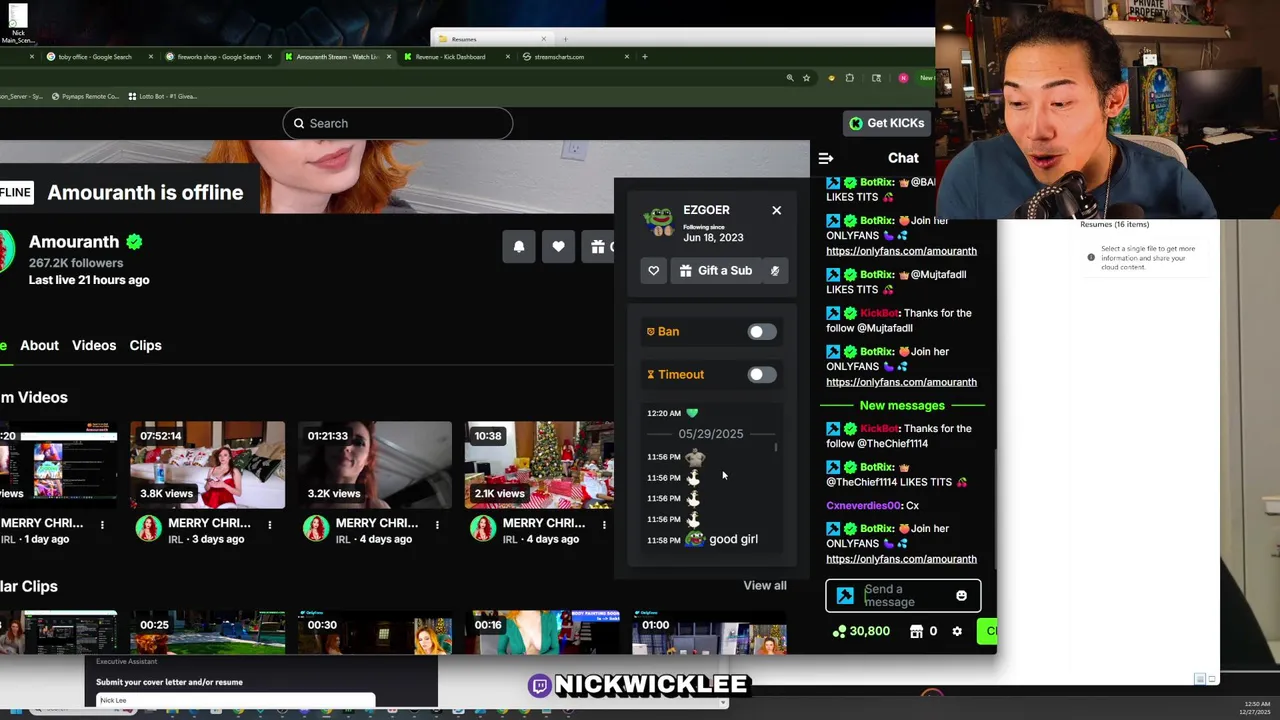Open chat settings gear
Image resolution: width=1280 pixels, height=720 pixels.
957,631
